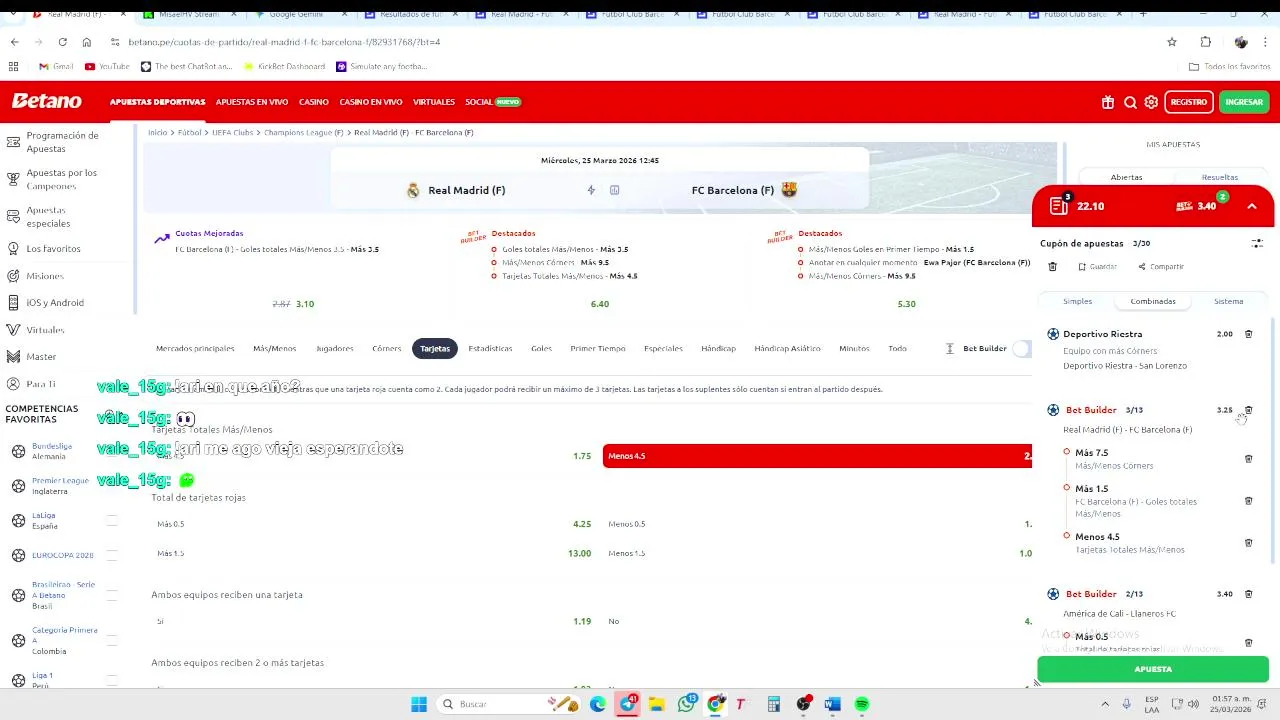This screenshot has height=720, width=1280.
Task: Open the Social NUEVO menu item
Action: [493, 102]
